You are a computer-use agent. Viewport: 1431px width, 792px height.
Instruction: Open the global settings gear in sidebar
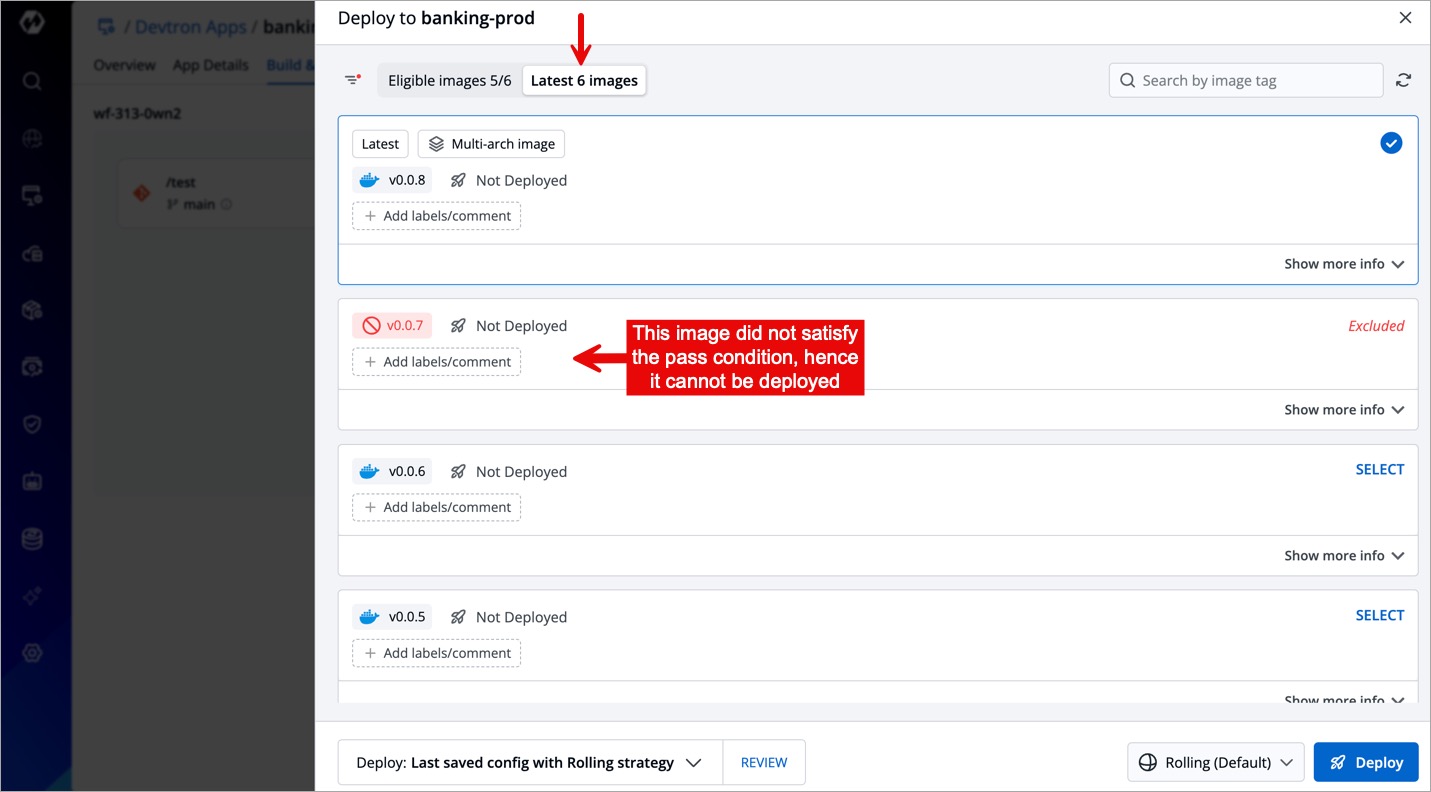(32, 653)
